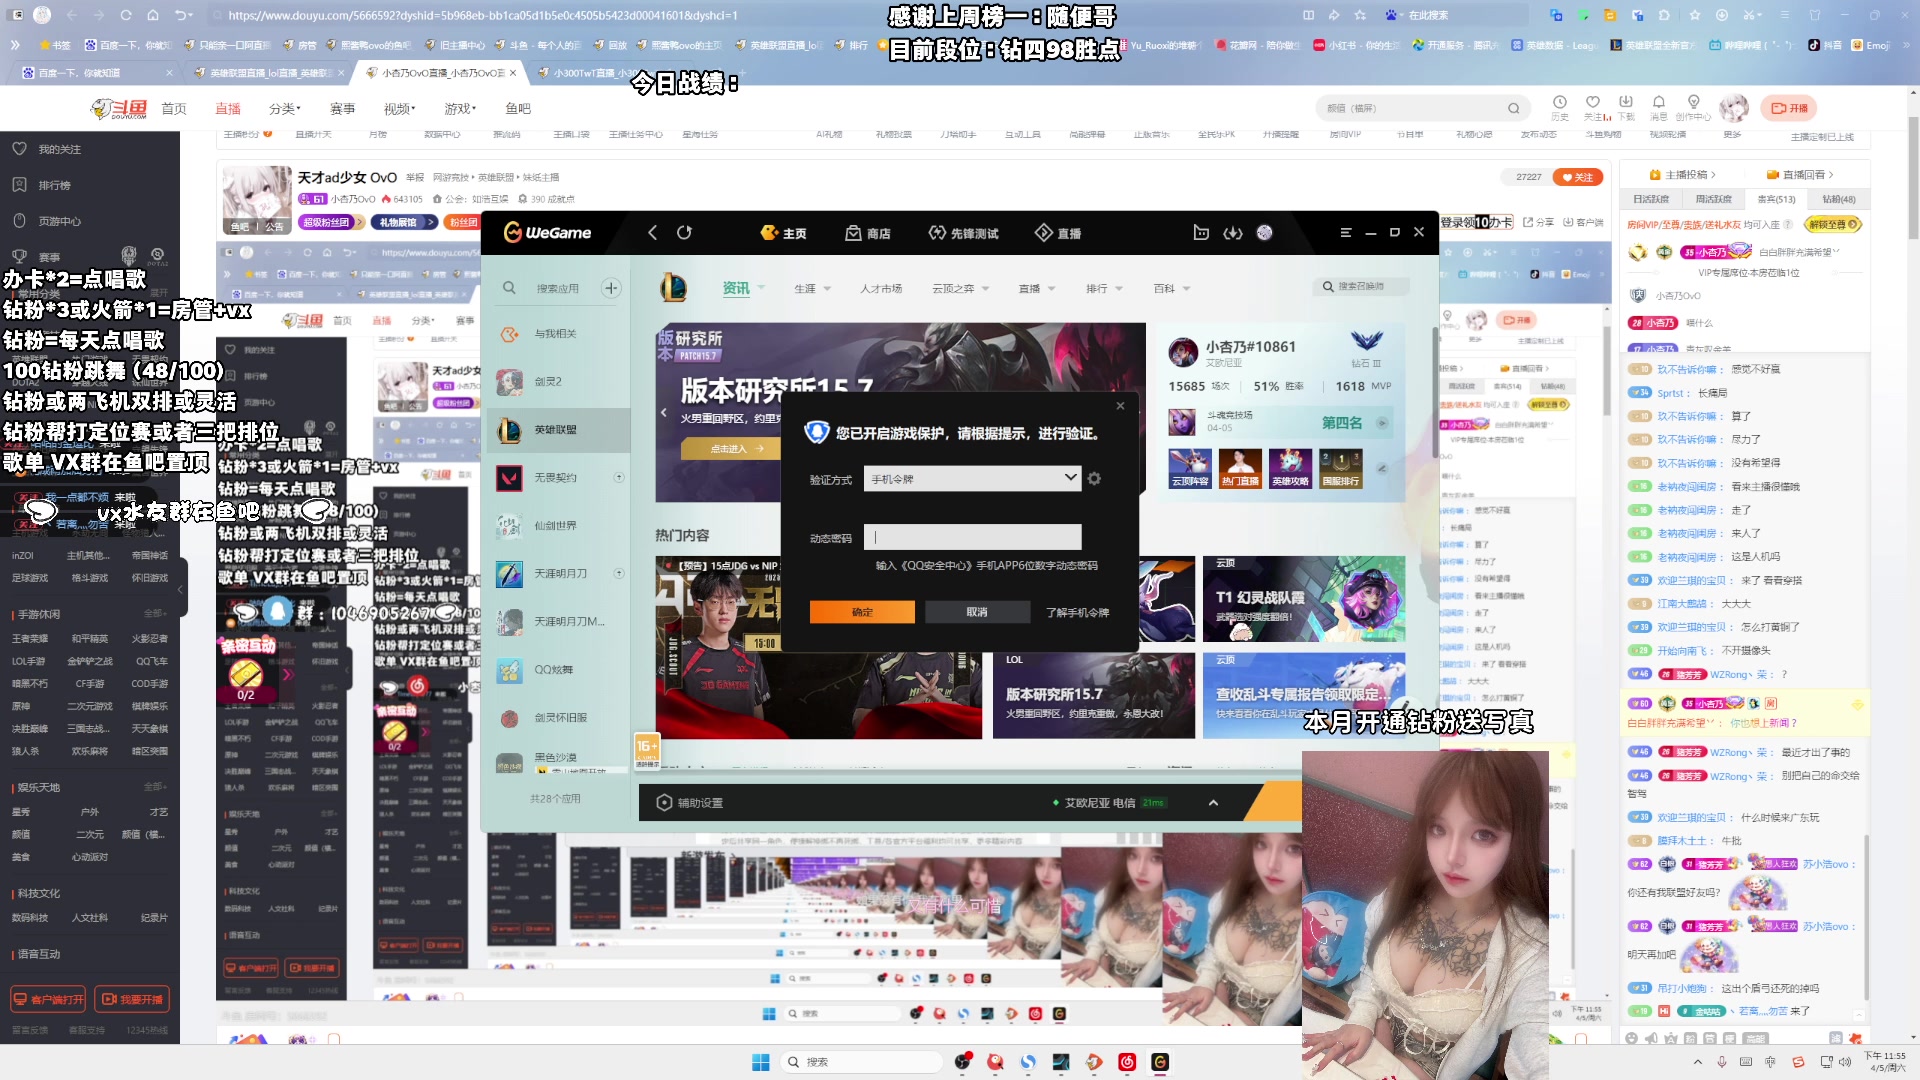Click Douyu 我的关注 sidebar item
The image size is (1920, 1080).
pyautogui.click(x=59, y=149)
